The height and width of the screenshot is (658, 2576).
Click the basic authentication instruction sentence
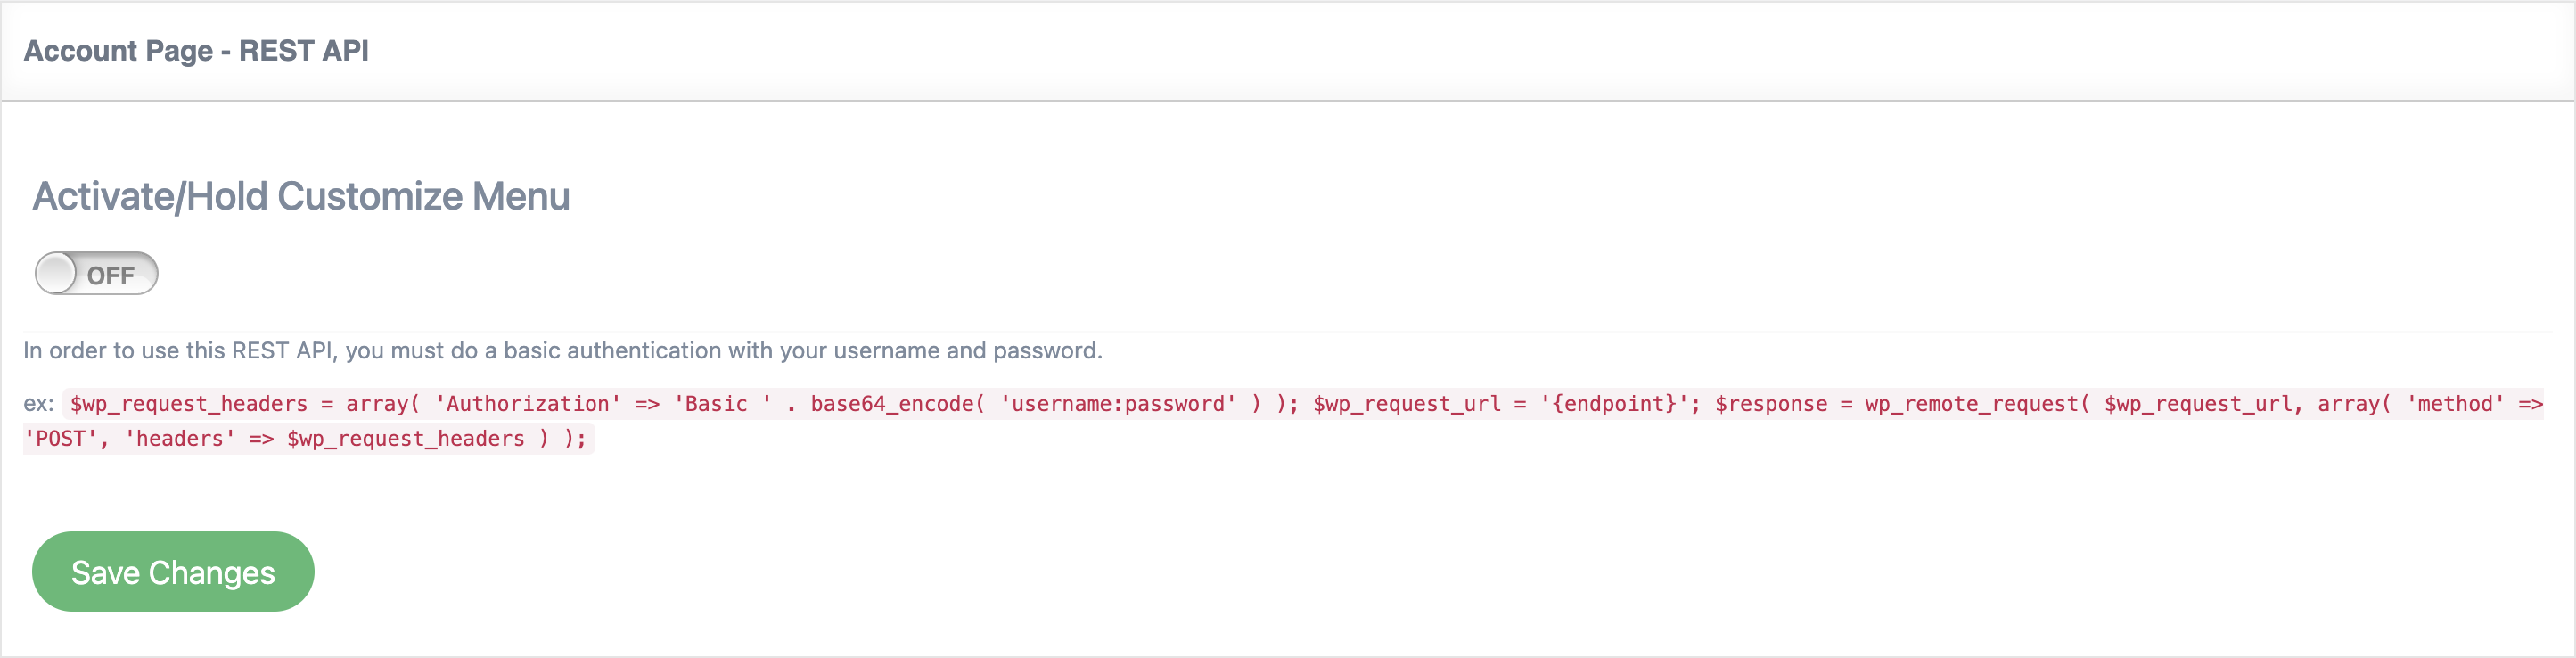coord(562,351)
